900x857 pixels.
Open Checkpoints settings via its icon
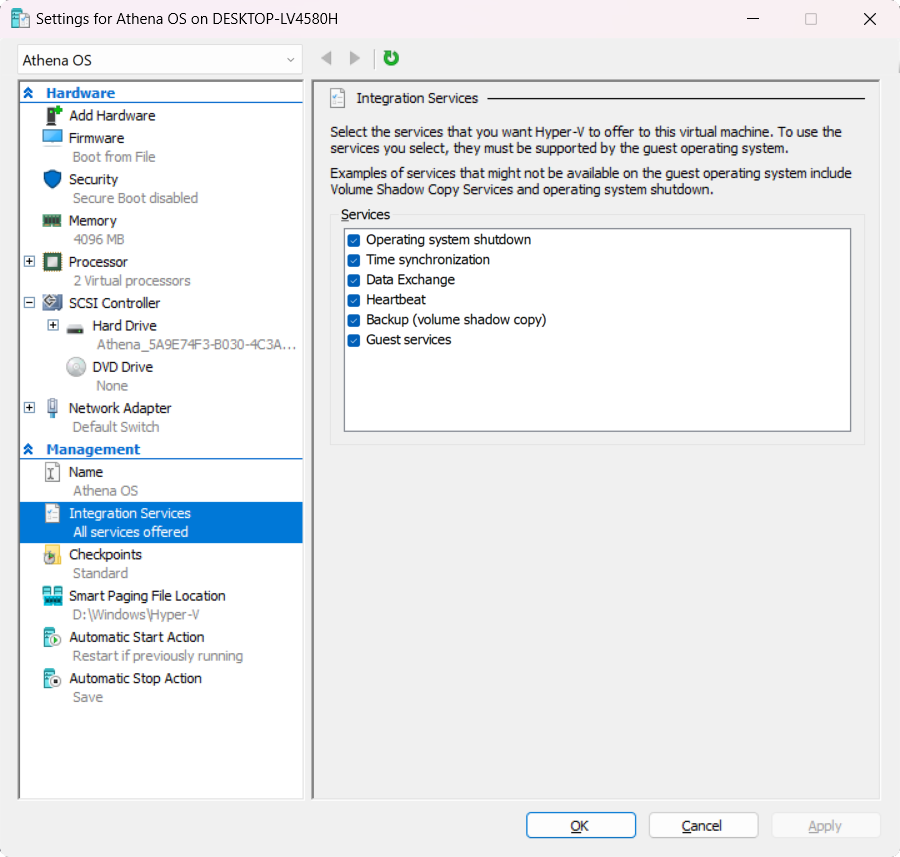52,554
